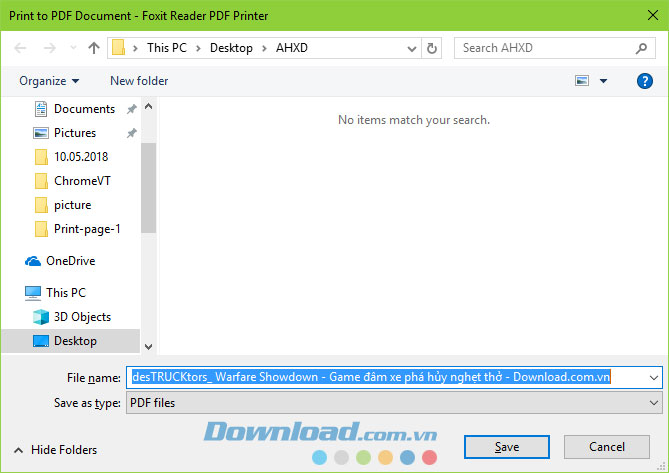This screenshot has height=473, width=669.
Task: Click the search magnifier icon
Action: pyautogui.click(x=641, y=48)
